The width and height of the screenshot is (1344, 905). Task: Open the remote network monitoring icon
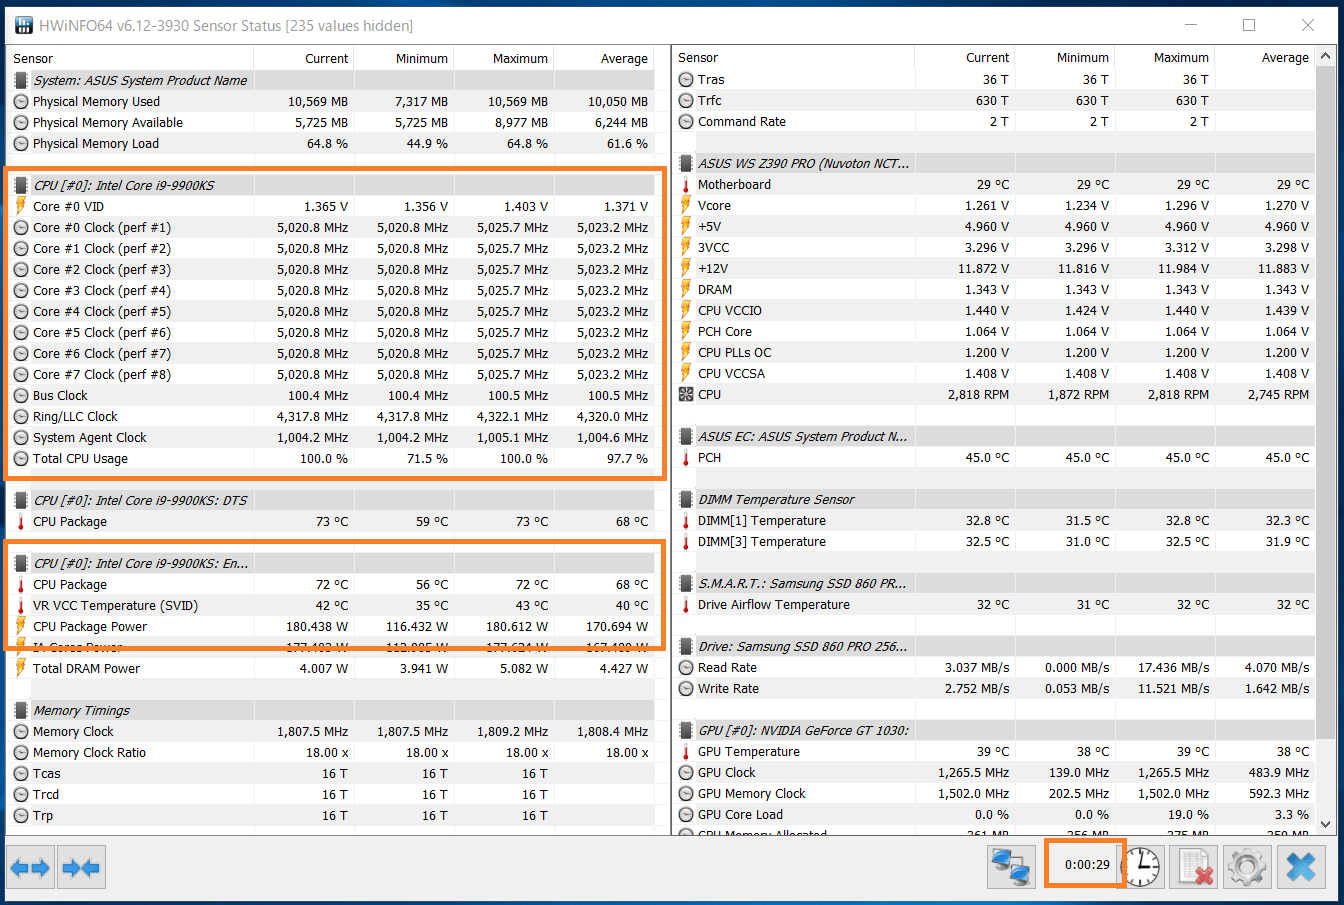1010,866
